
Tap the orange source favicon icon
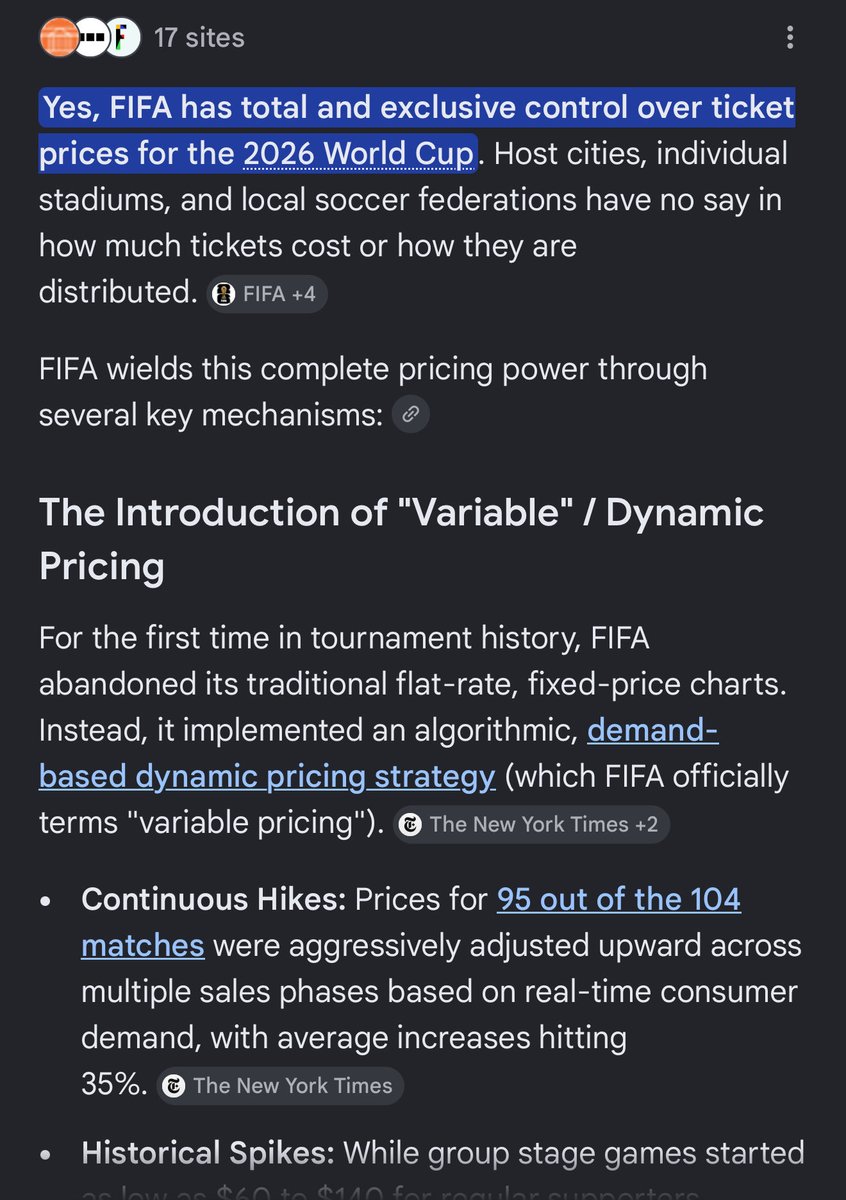click(x=57, y=38)
